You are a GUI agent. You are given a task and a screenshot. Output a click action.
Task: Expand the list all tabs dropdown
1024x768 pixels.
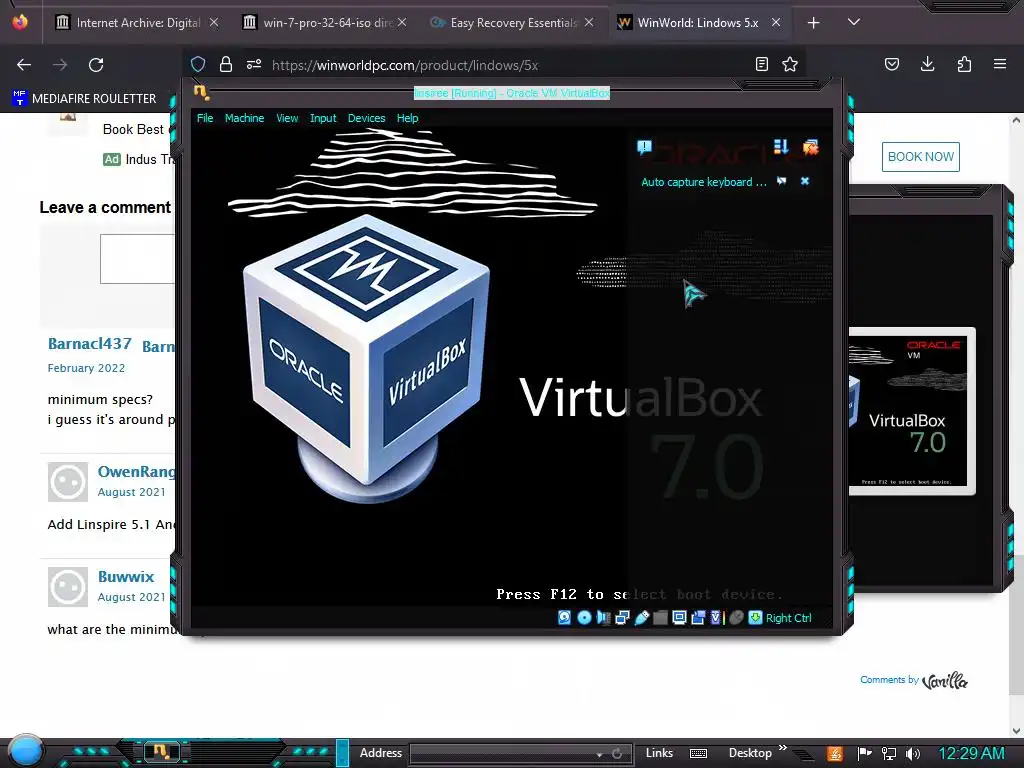click(854, 22)
